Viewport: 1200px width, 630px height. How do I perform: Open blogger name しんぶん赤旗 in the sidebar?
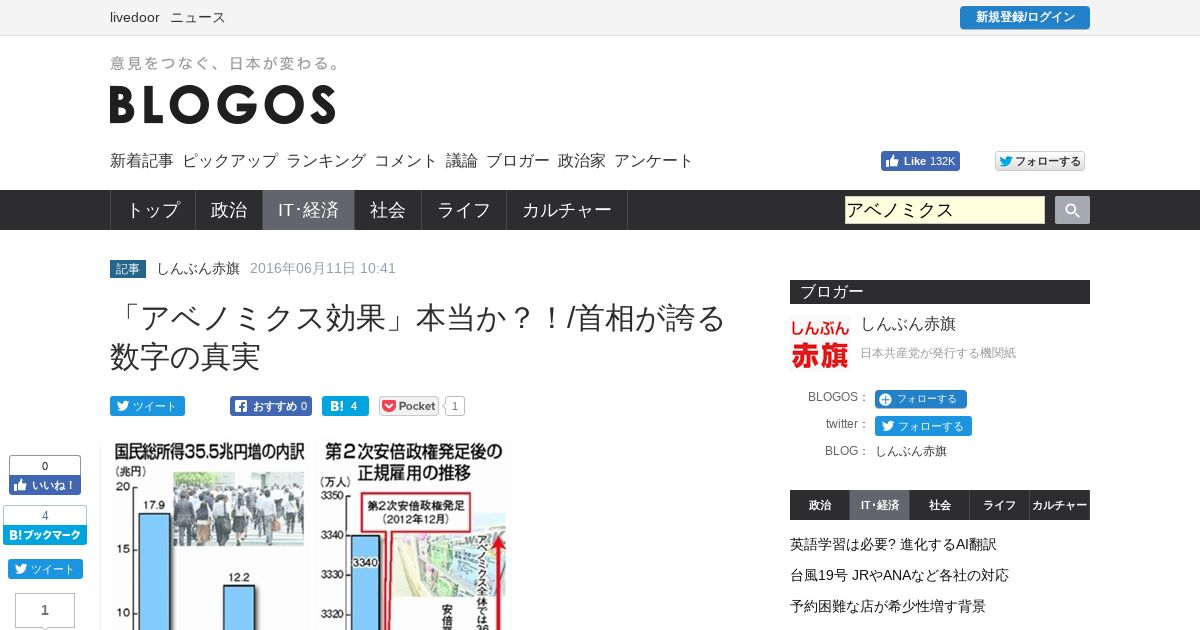(x=908, y=324)
